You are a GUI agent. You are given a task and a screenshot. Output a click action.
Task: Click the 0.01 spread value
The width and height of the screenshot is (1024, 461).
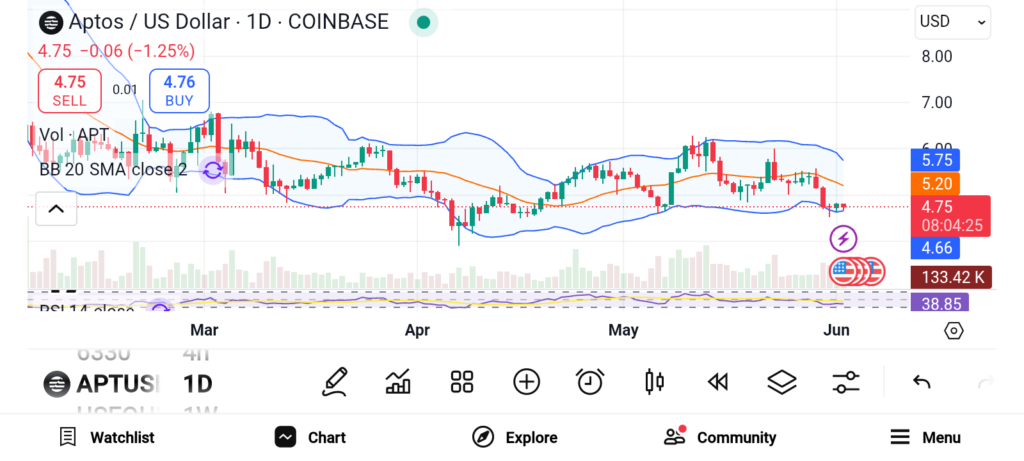(x=125, y=90)
